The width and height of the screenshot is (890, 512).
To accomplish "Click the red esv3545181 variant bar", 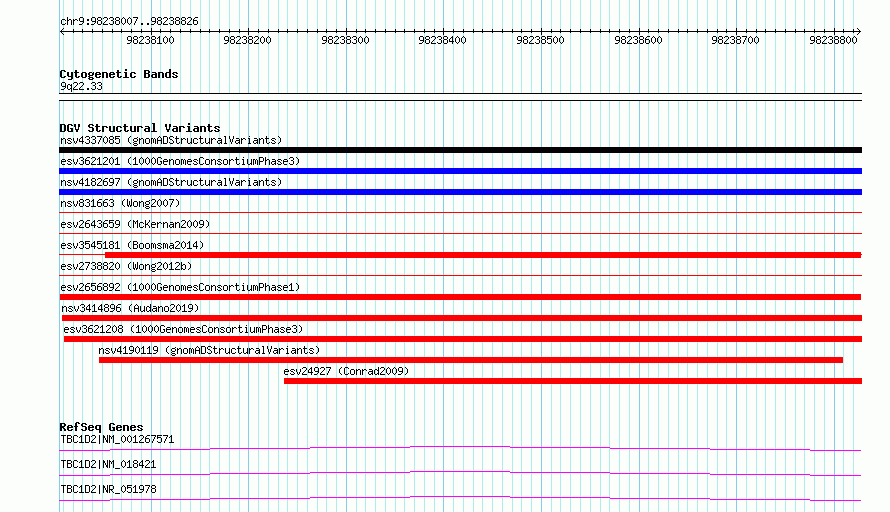I will click(483, 255).
